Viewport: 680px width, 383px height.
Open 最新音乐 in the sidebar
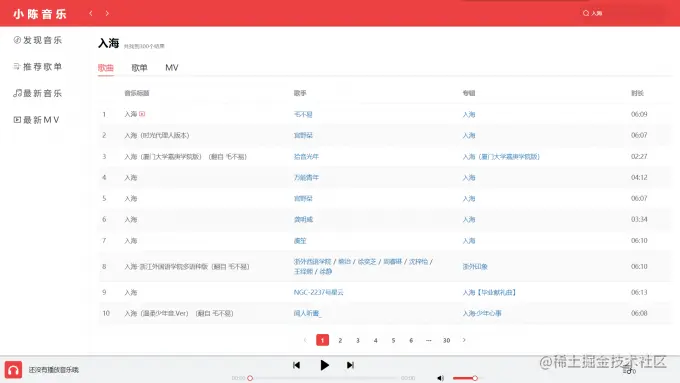point(38,93)
